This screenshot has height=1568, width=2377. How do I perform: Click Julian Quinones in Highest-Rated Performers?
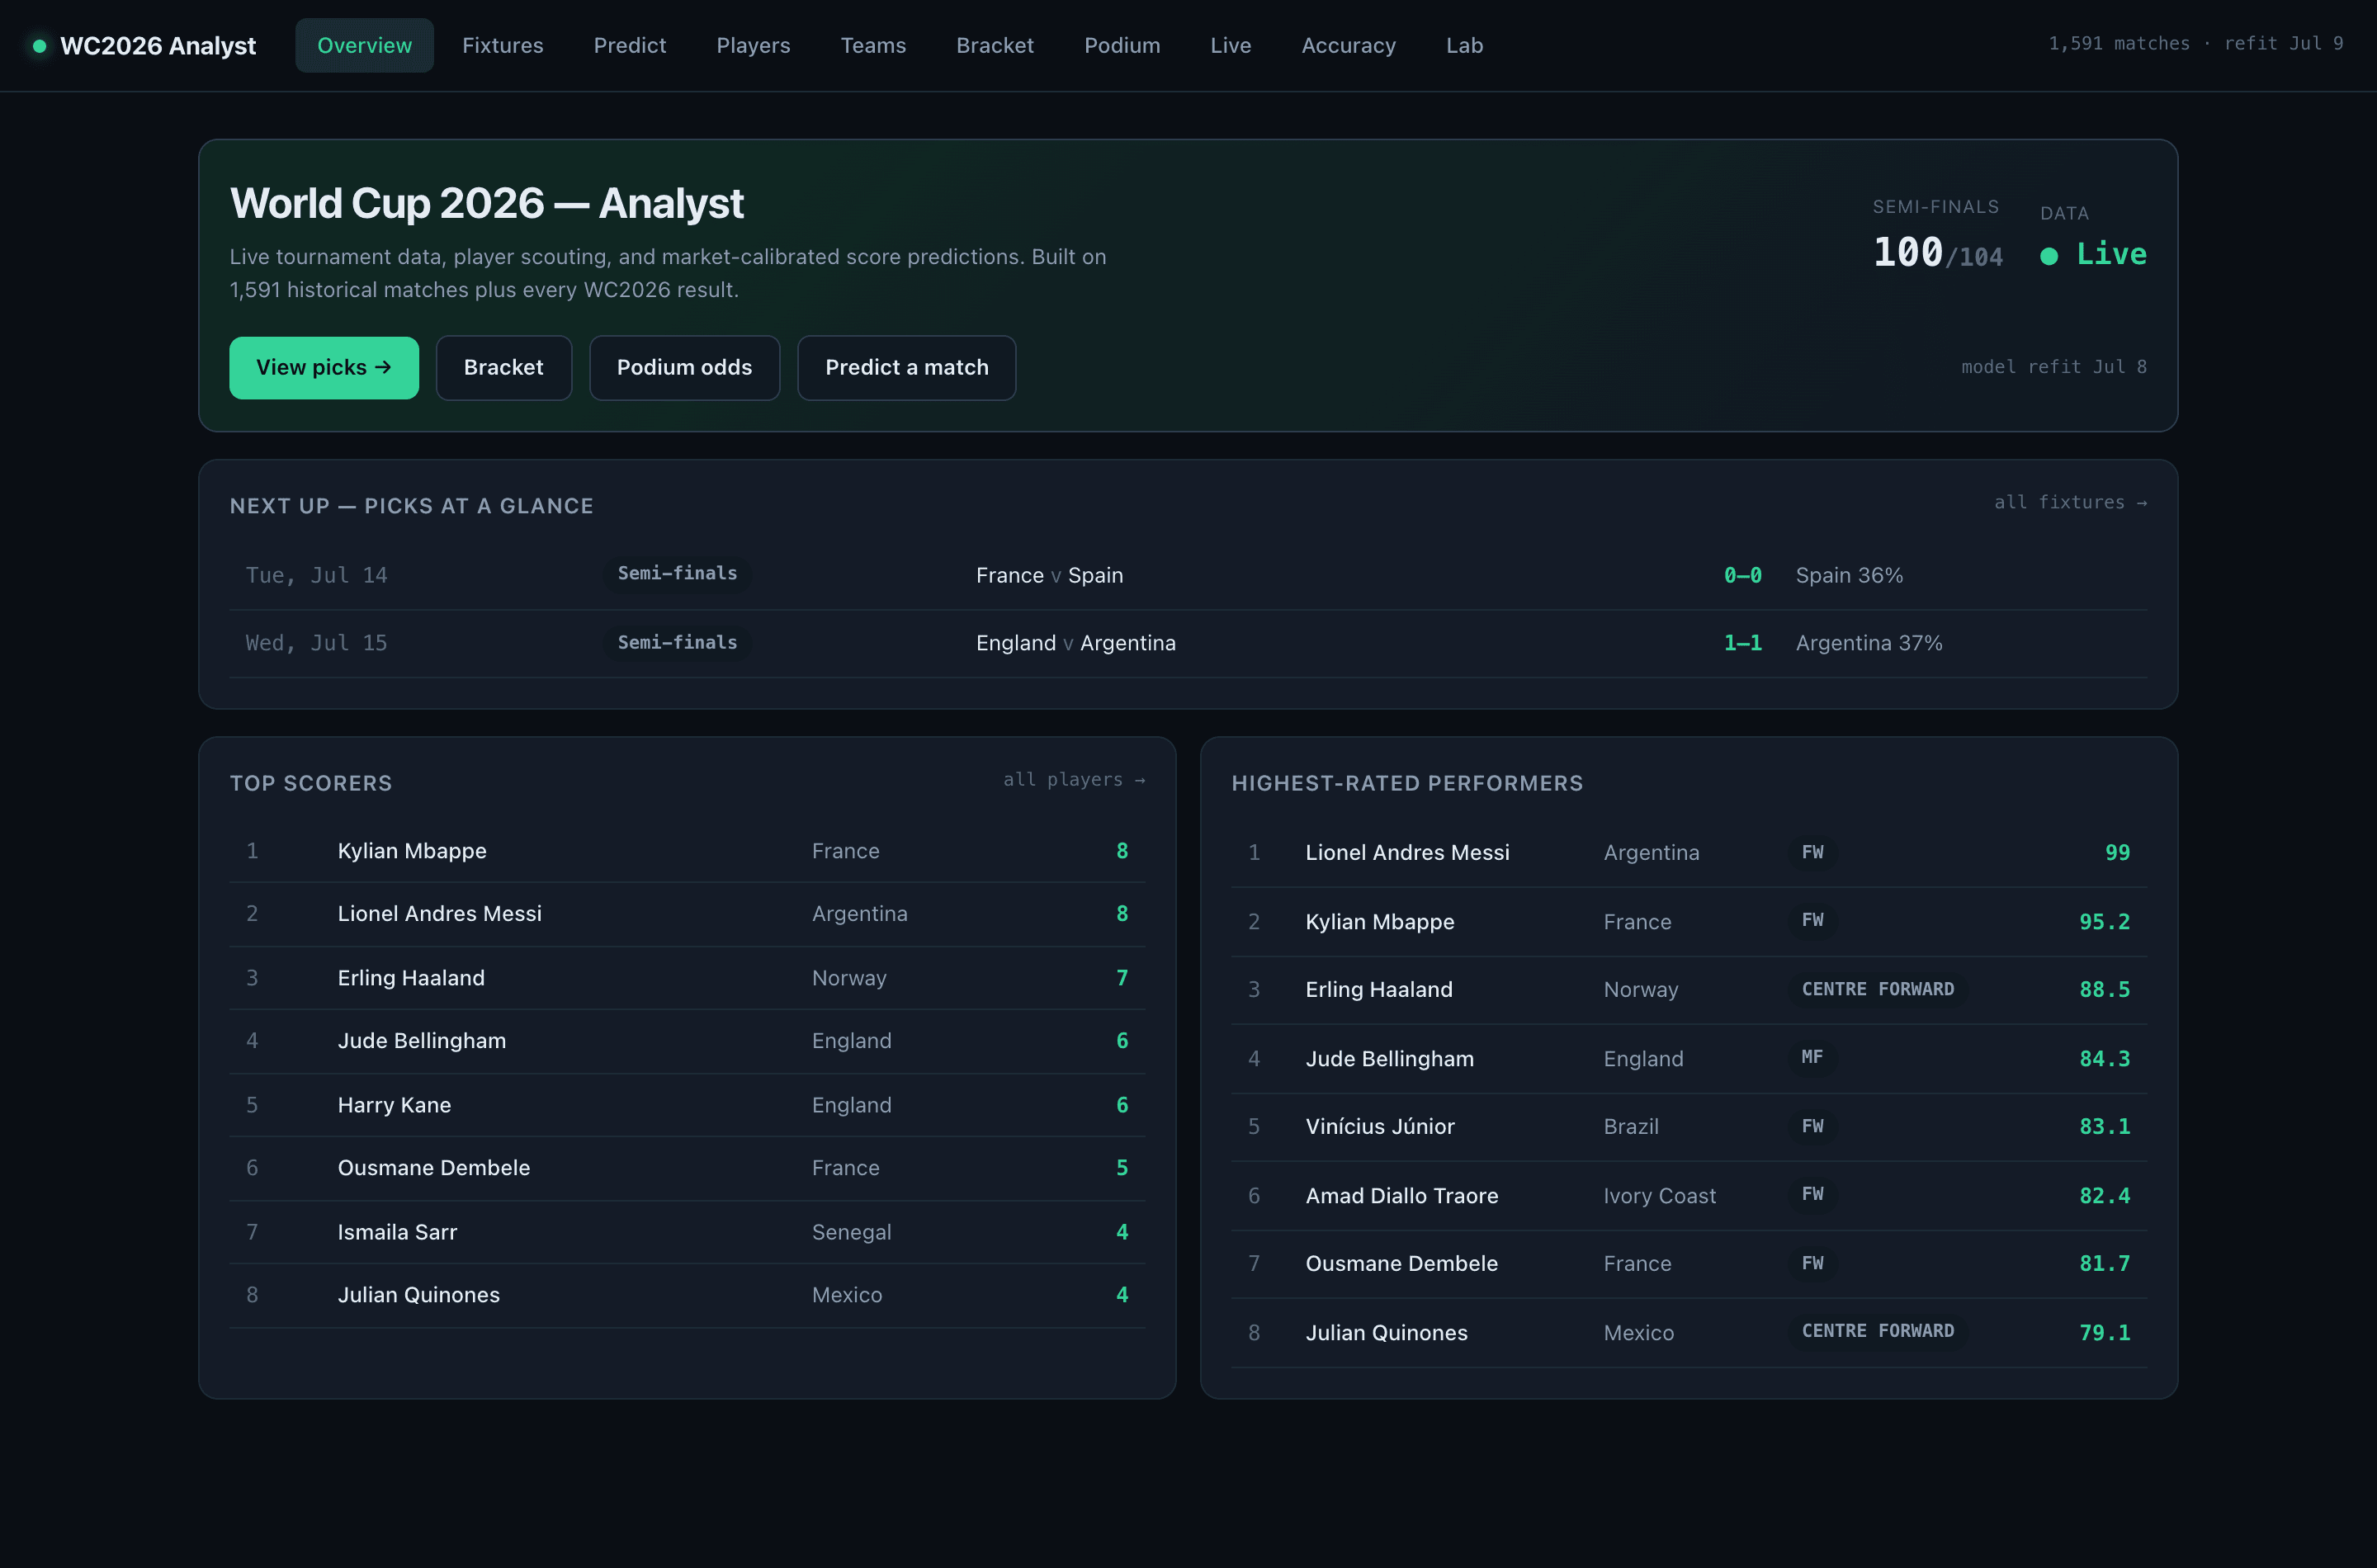[x=1689, y=1333]
